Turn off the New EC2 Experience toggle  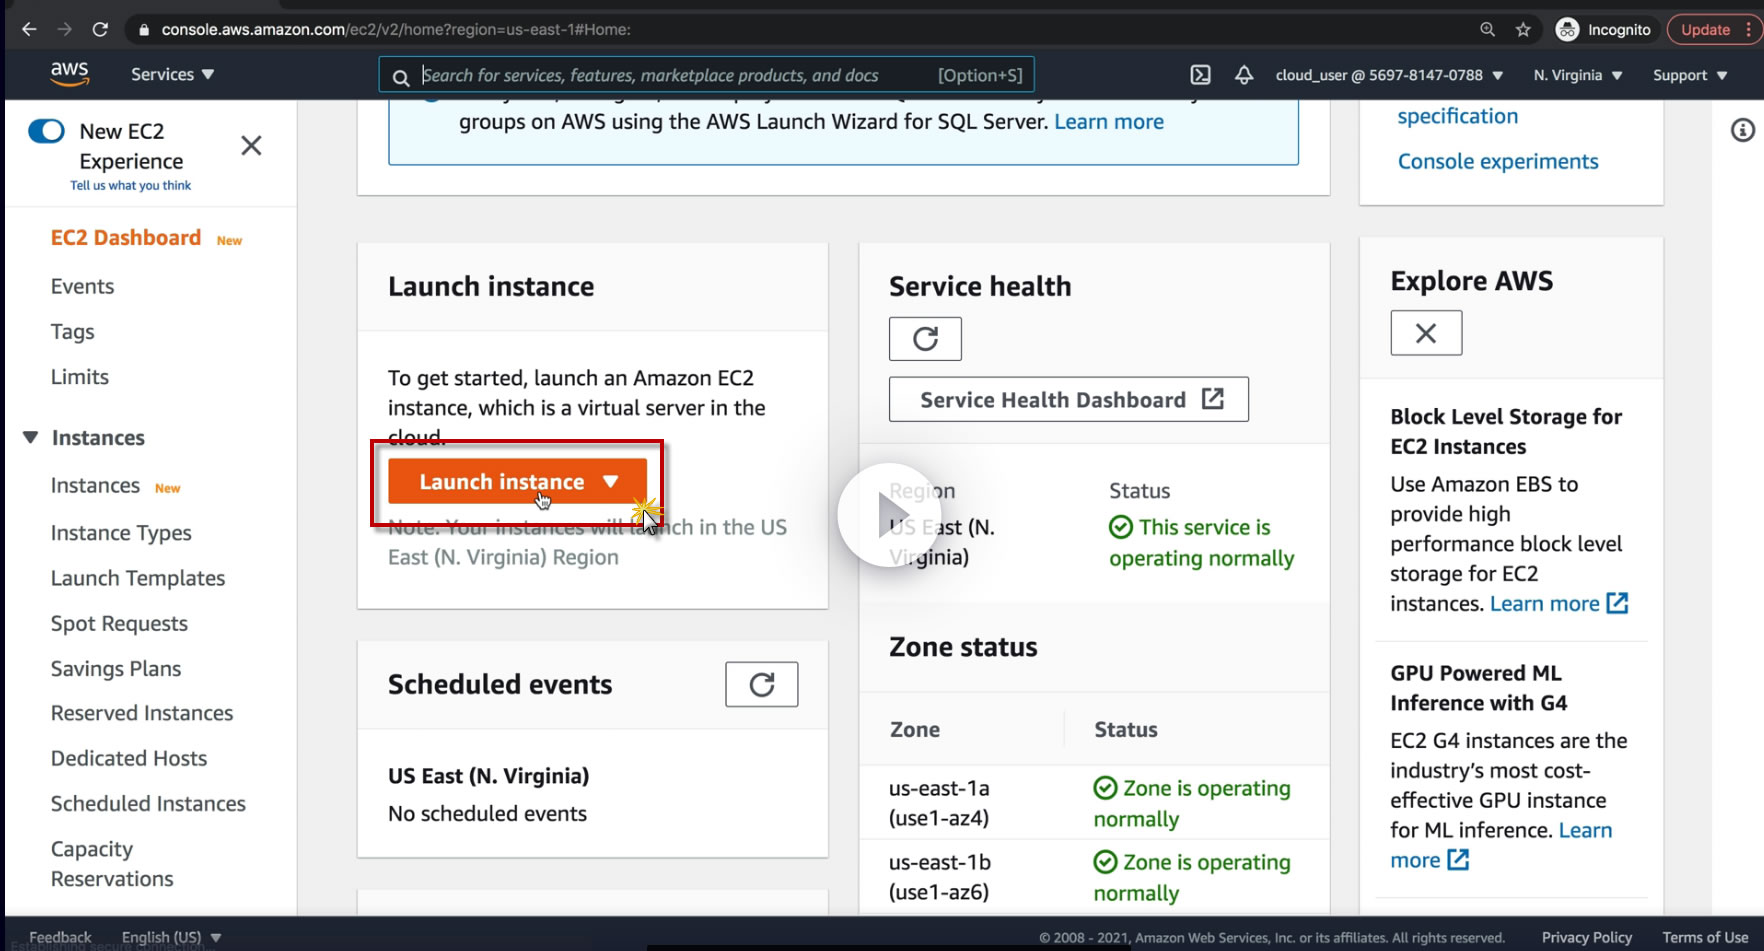pyautogui.click(x=46, y=131)
